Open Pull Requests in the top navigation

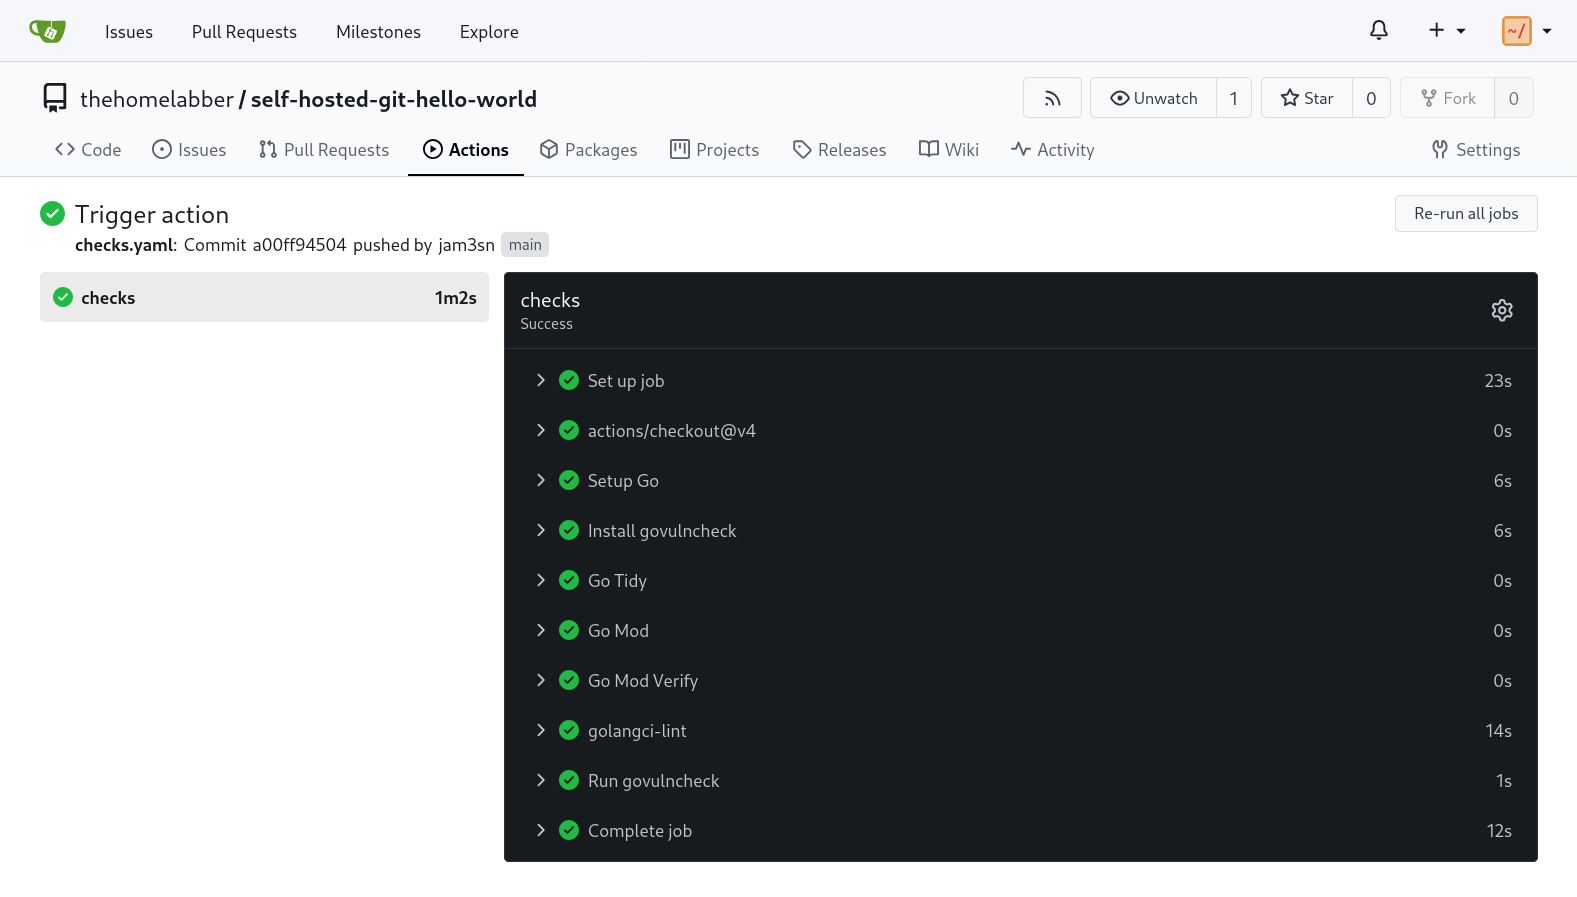point(244,32)
